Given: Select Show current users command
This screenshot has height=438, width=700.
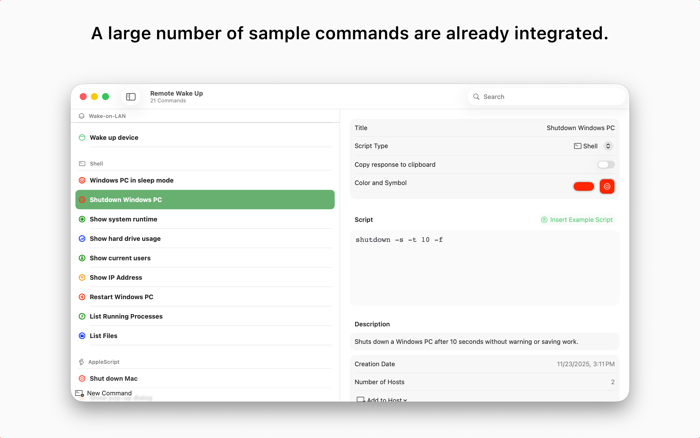Looking at the screenshot, I should point(205,258).
